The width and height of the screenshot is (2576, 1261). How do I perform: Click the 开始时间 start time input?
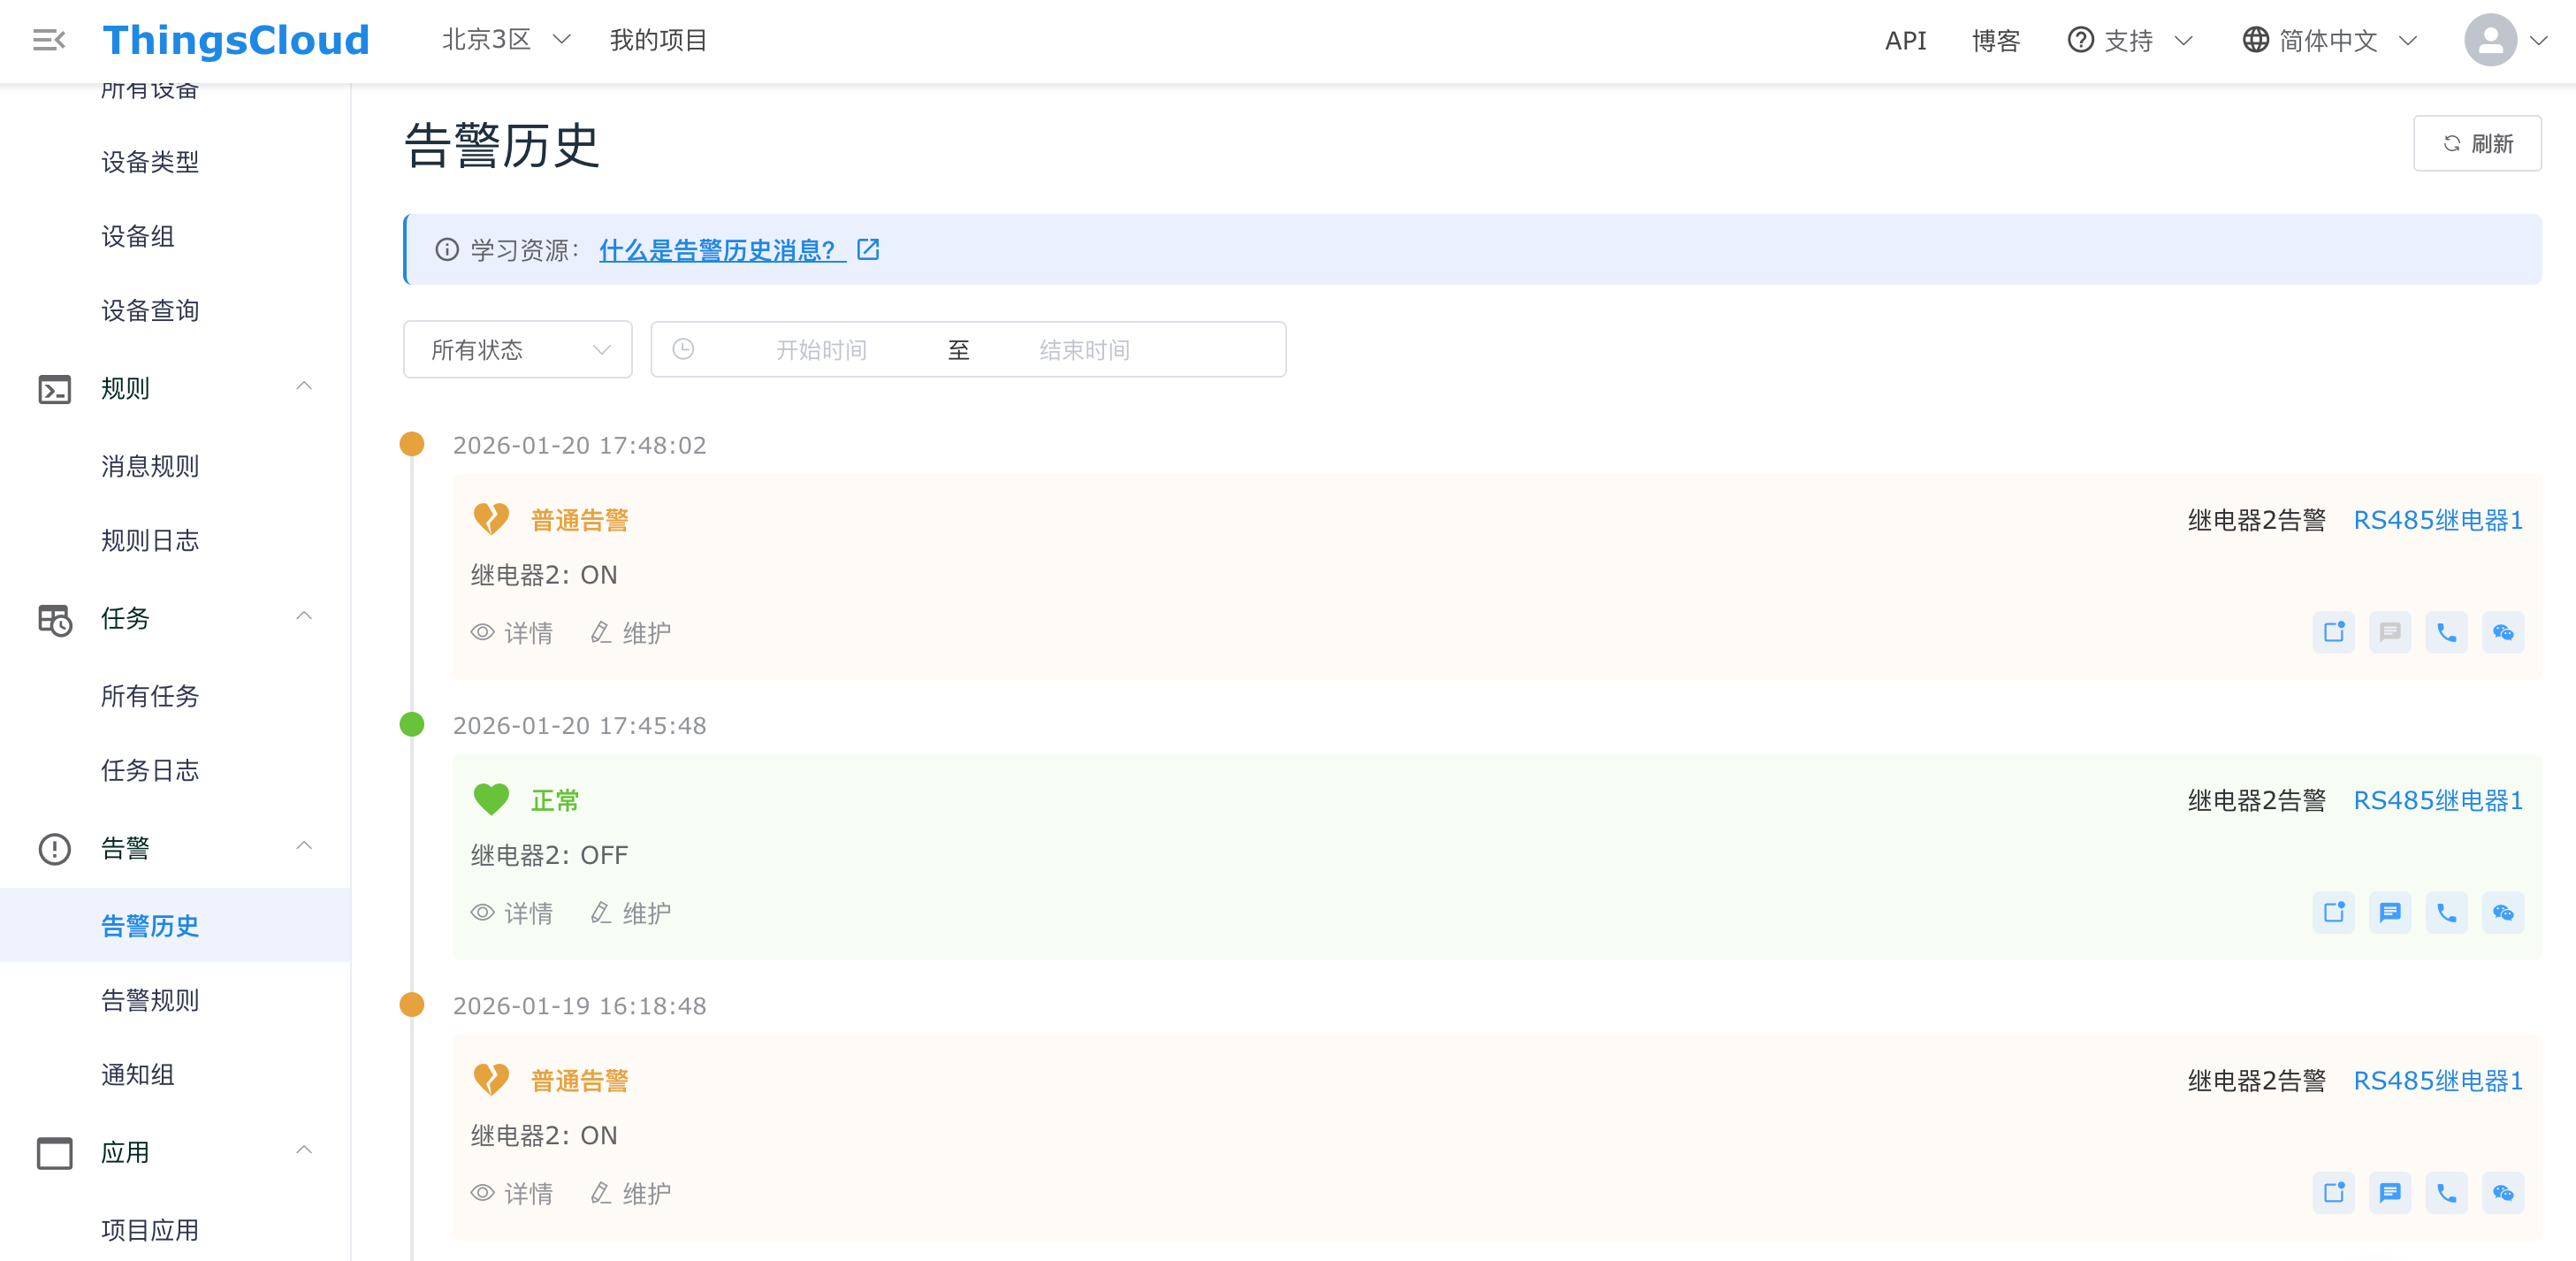[821, 349]
